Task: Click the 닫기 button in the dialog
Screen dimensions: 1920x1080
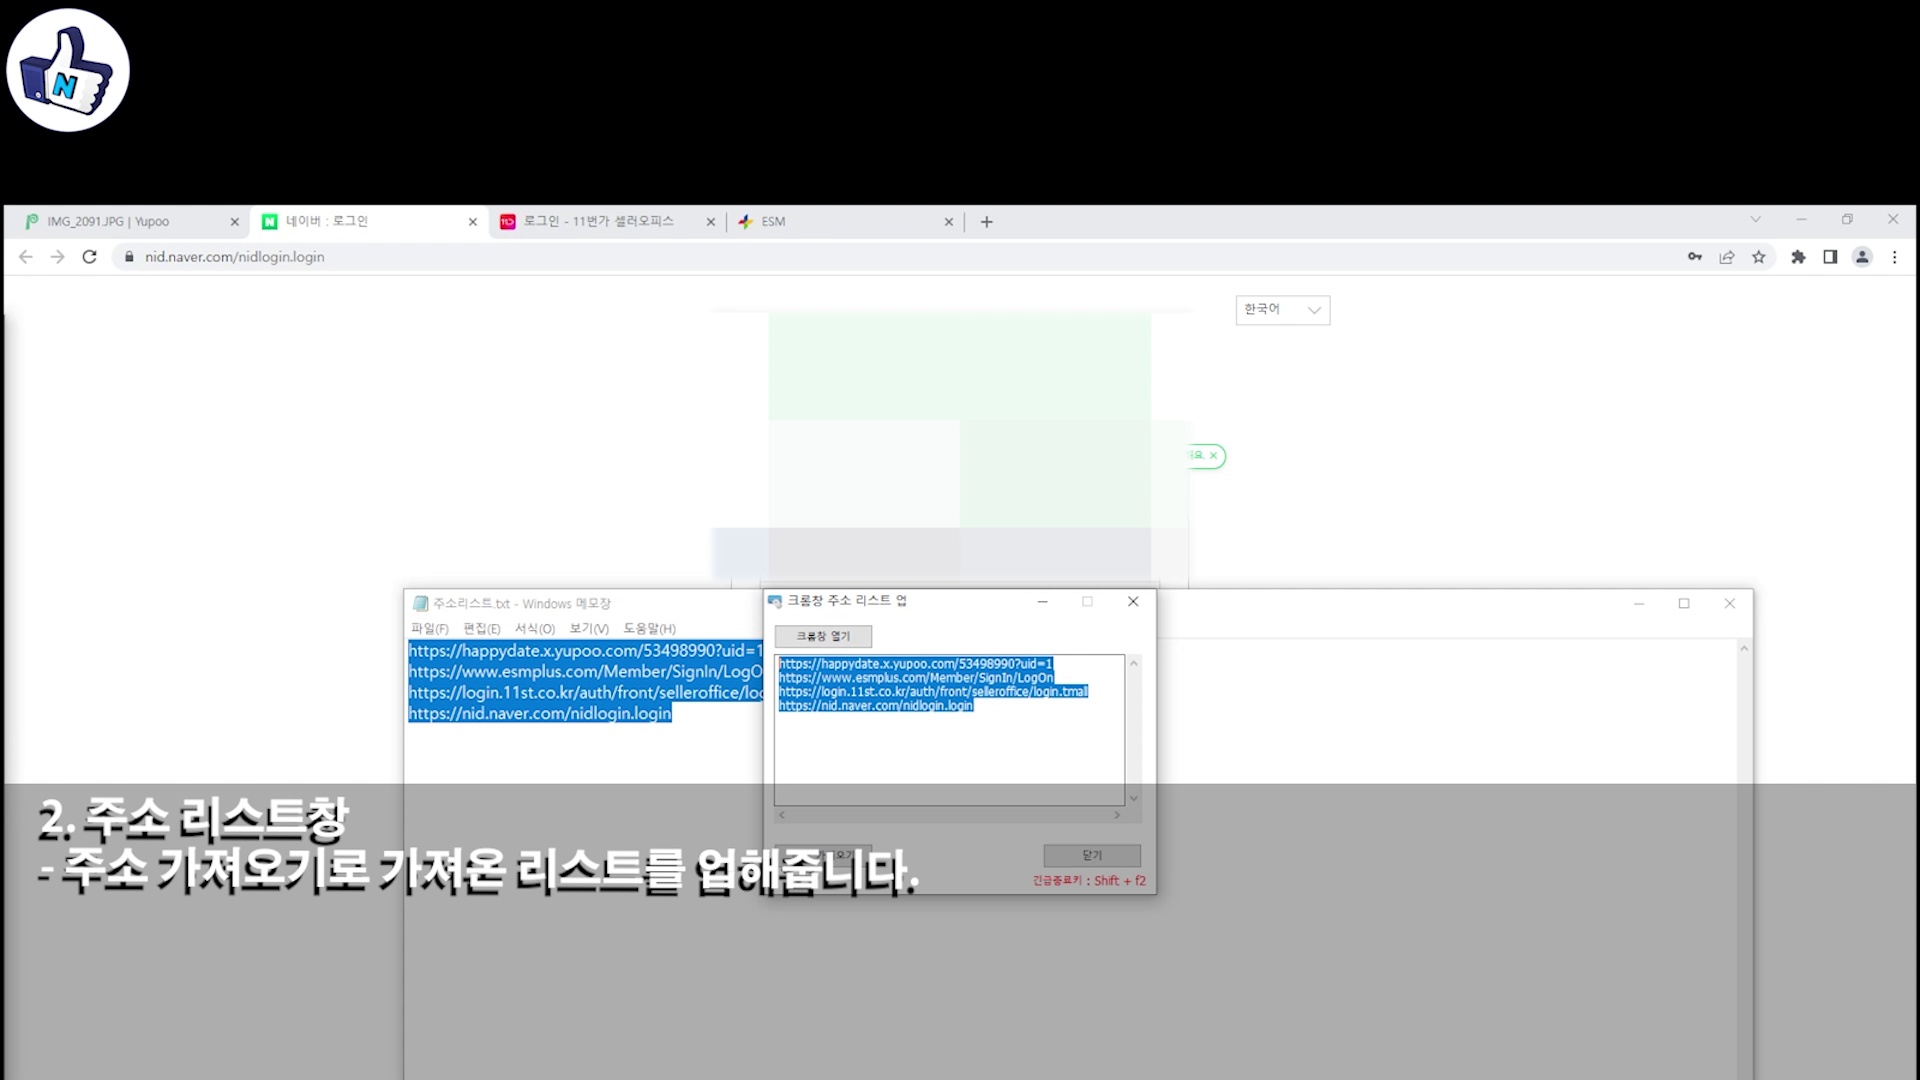Action: point(1092,855)
